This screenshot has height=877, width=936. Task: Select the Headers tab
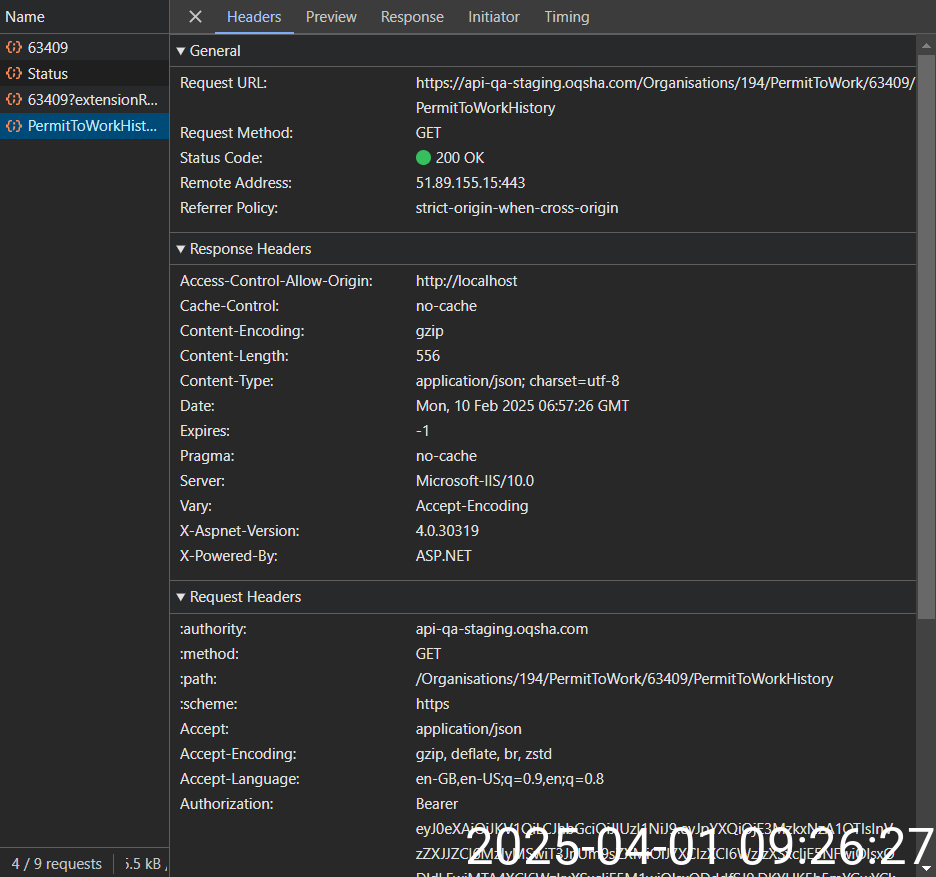(254, 17)
